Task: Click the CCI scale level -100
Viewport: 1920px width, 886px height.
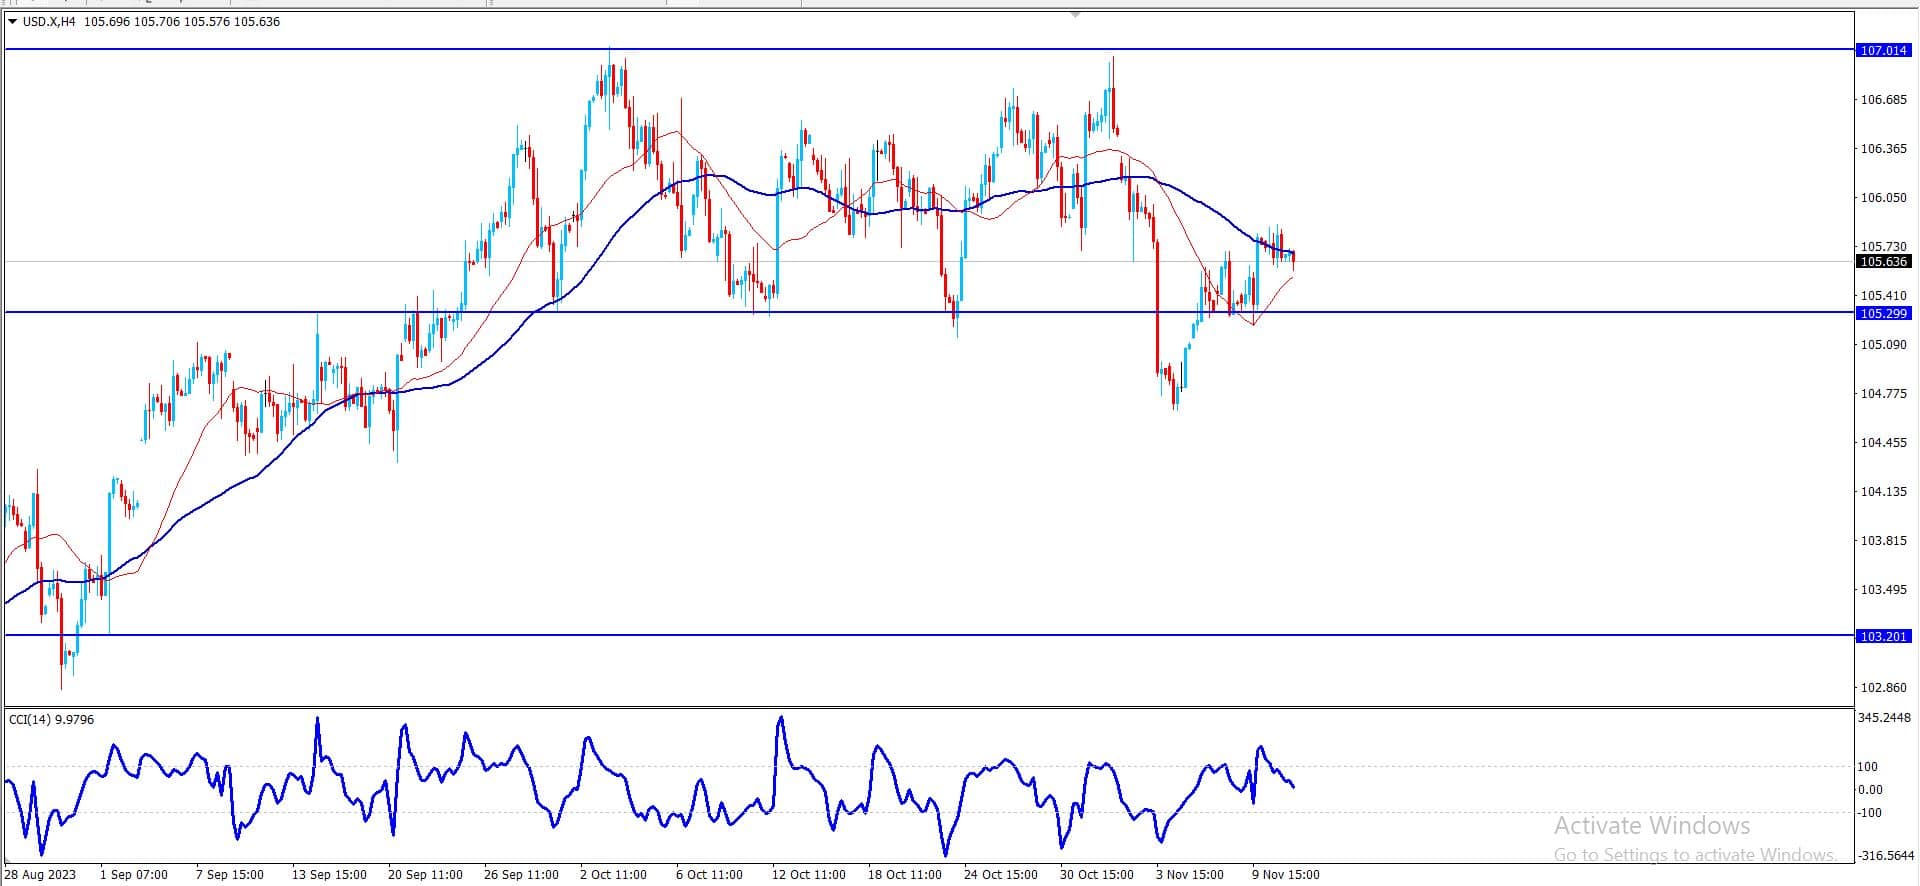Action: [x=1870, y=813]
